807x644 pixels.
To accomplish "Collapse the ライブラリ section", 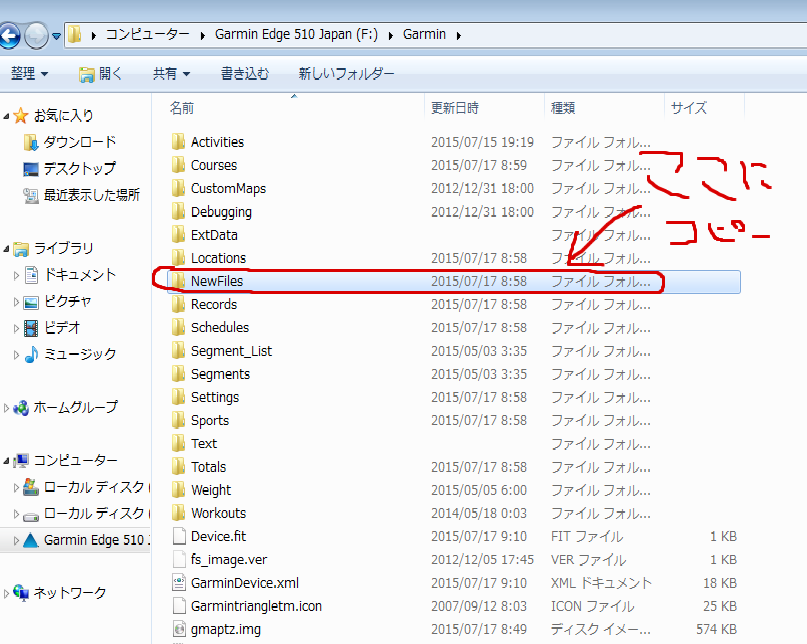I will tap(6, 249).
